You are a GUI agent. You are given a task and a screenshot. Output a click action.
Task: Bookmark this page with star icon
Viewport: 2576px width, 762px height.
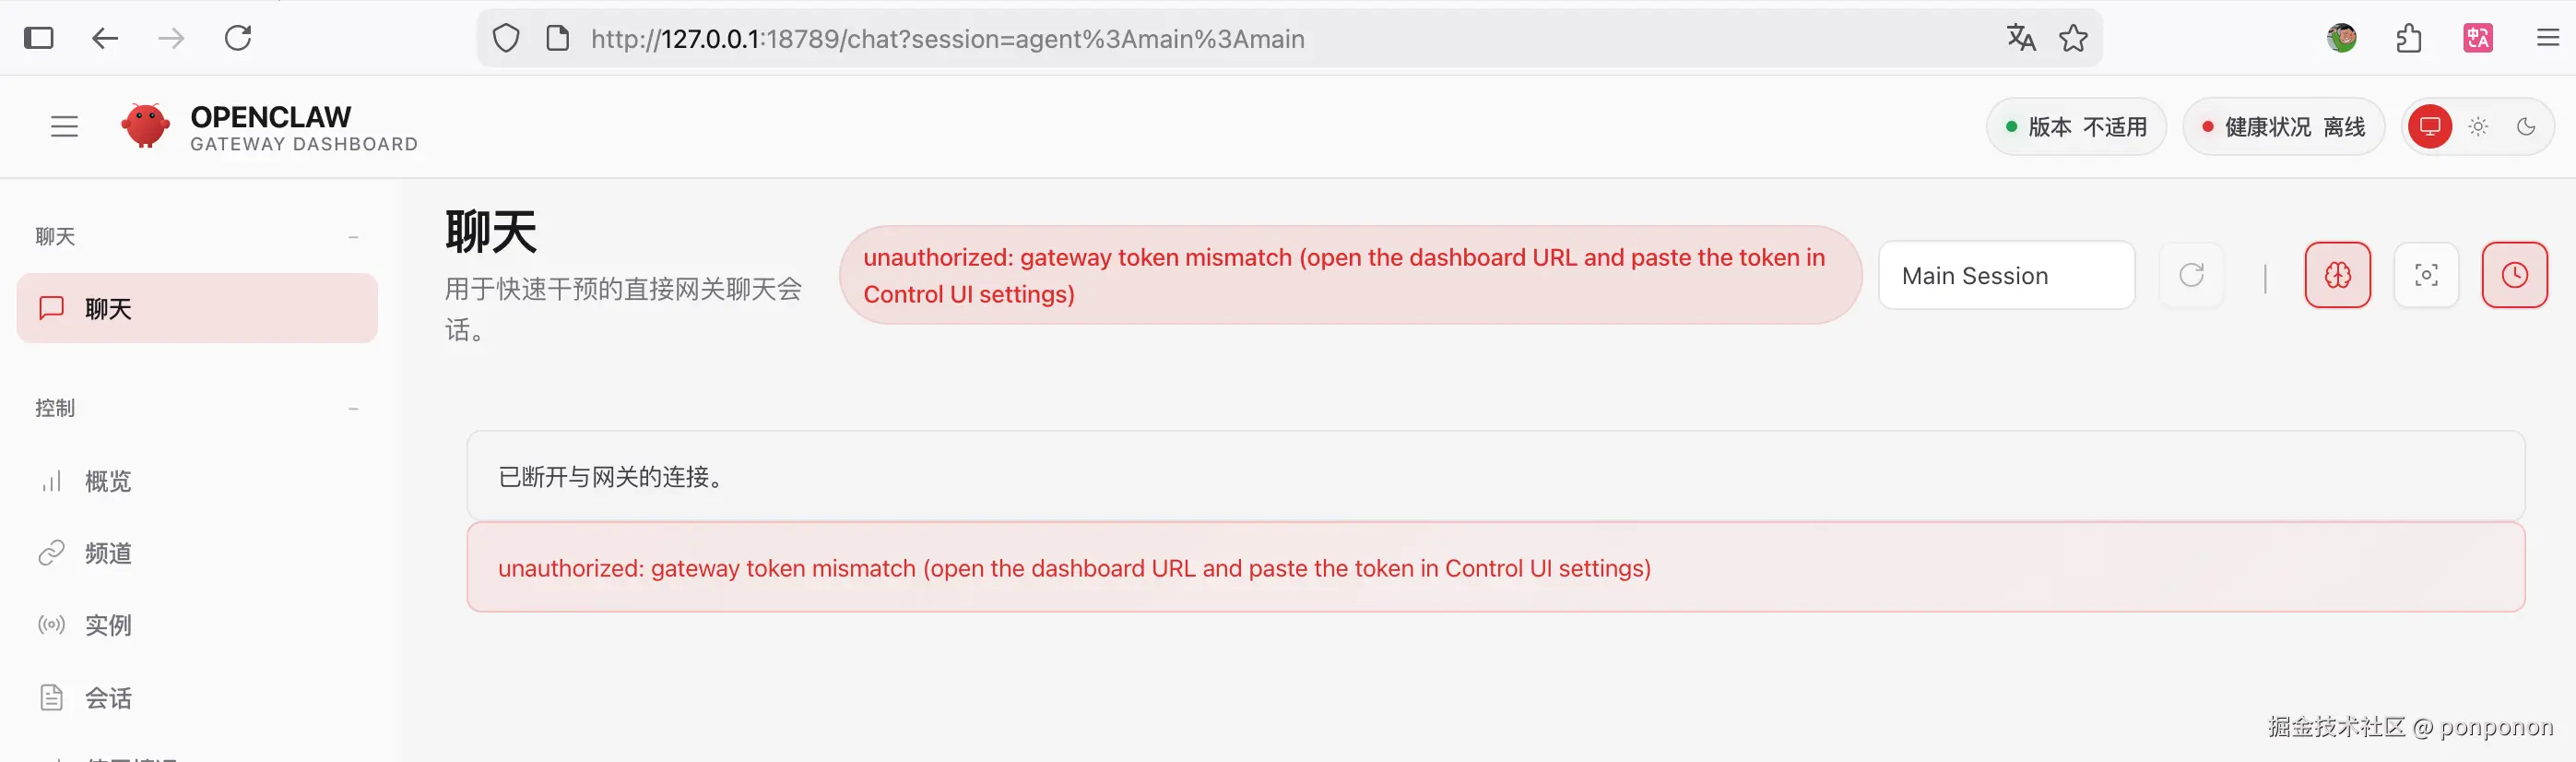[2073, 39]
